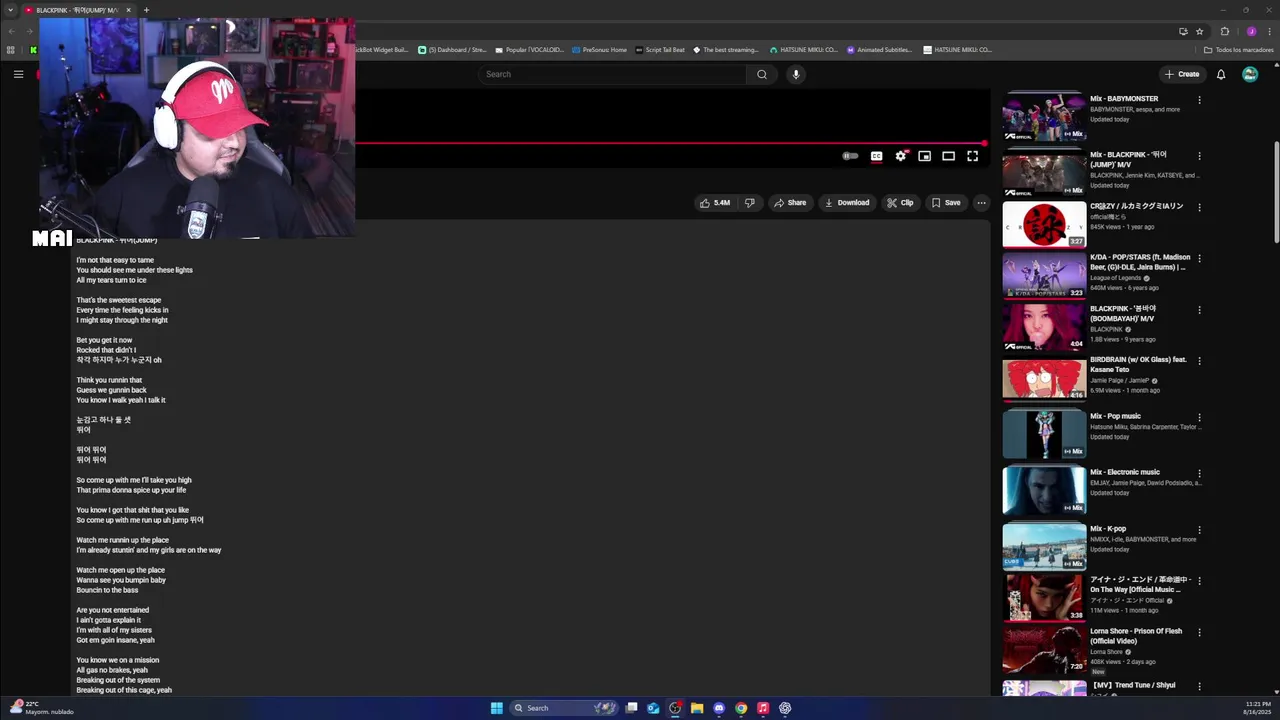
Task: Toggle the autoplay switch in player
Action: coord(850,156)
